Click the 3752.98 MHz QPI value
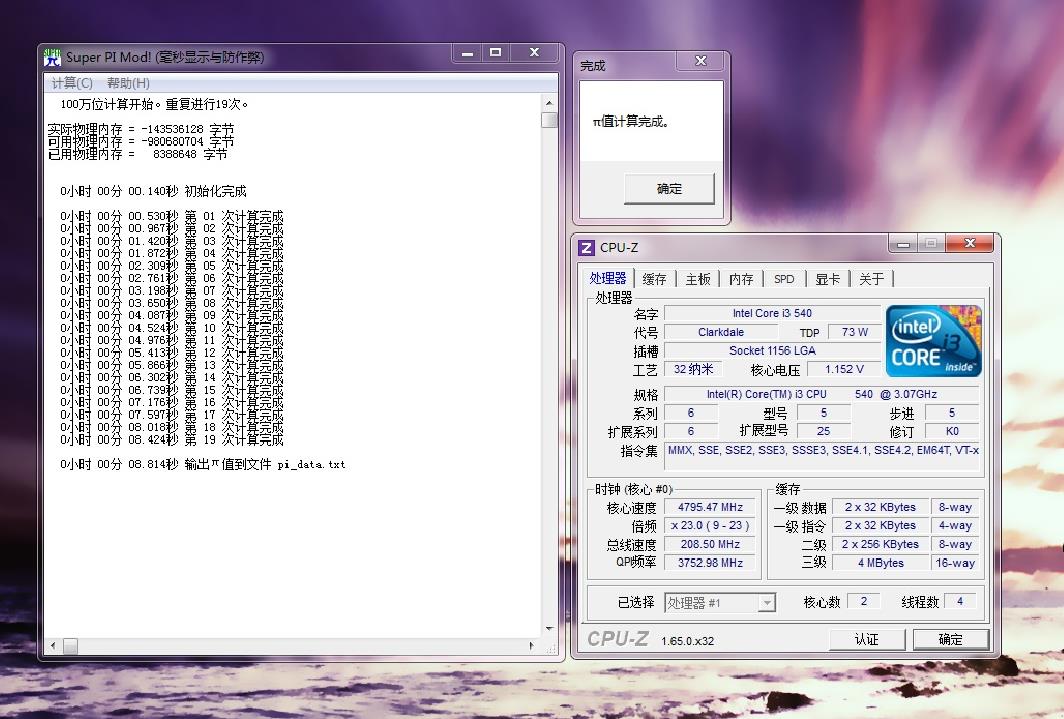This screenshot has height=719, width=1064. coord(710,562)
